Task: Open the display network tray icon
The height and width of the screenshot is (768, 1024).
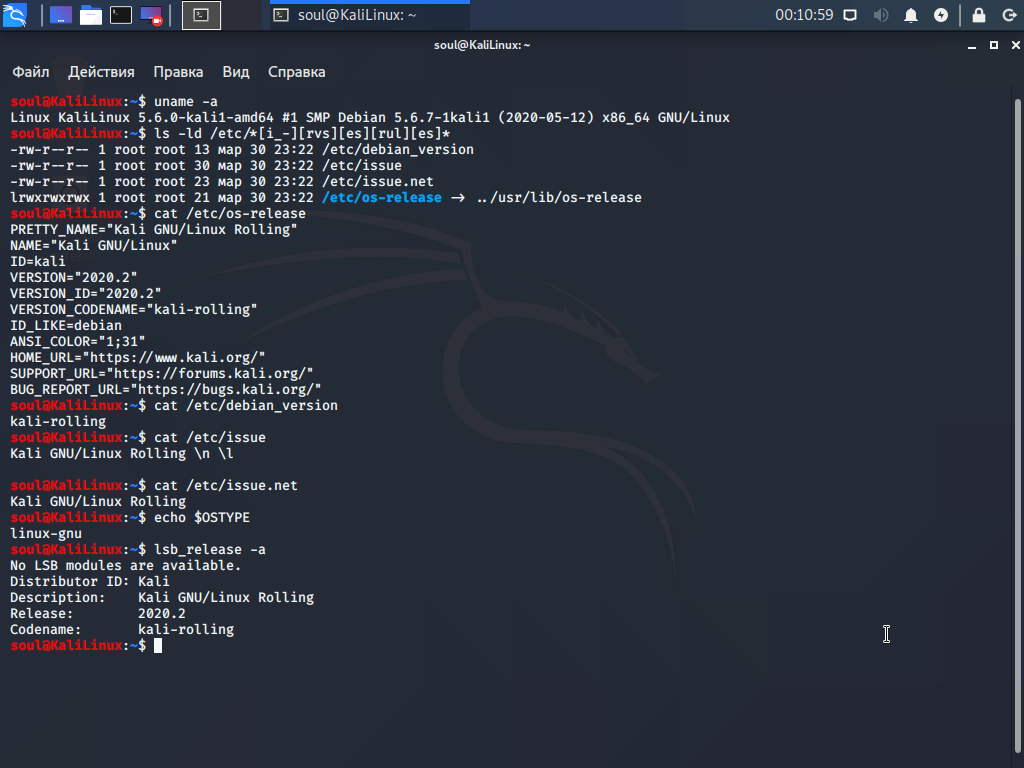Action: pyautogui.click(x=850, y=15)
